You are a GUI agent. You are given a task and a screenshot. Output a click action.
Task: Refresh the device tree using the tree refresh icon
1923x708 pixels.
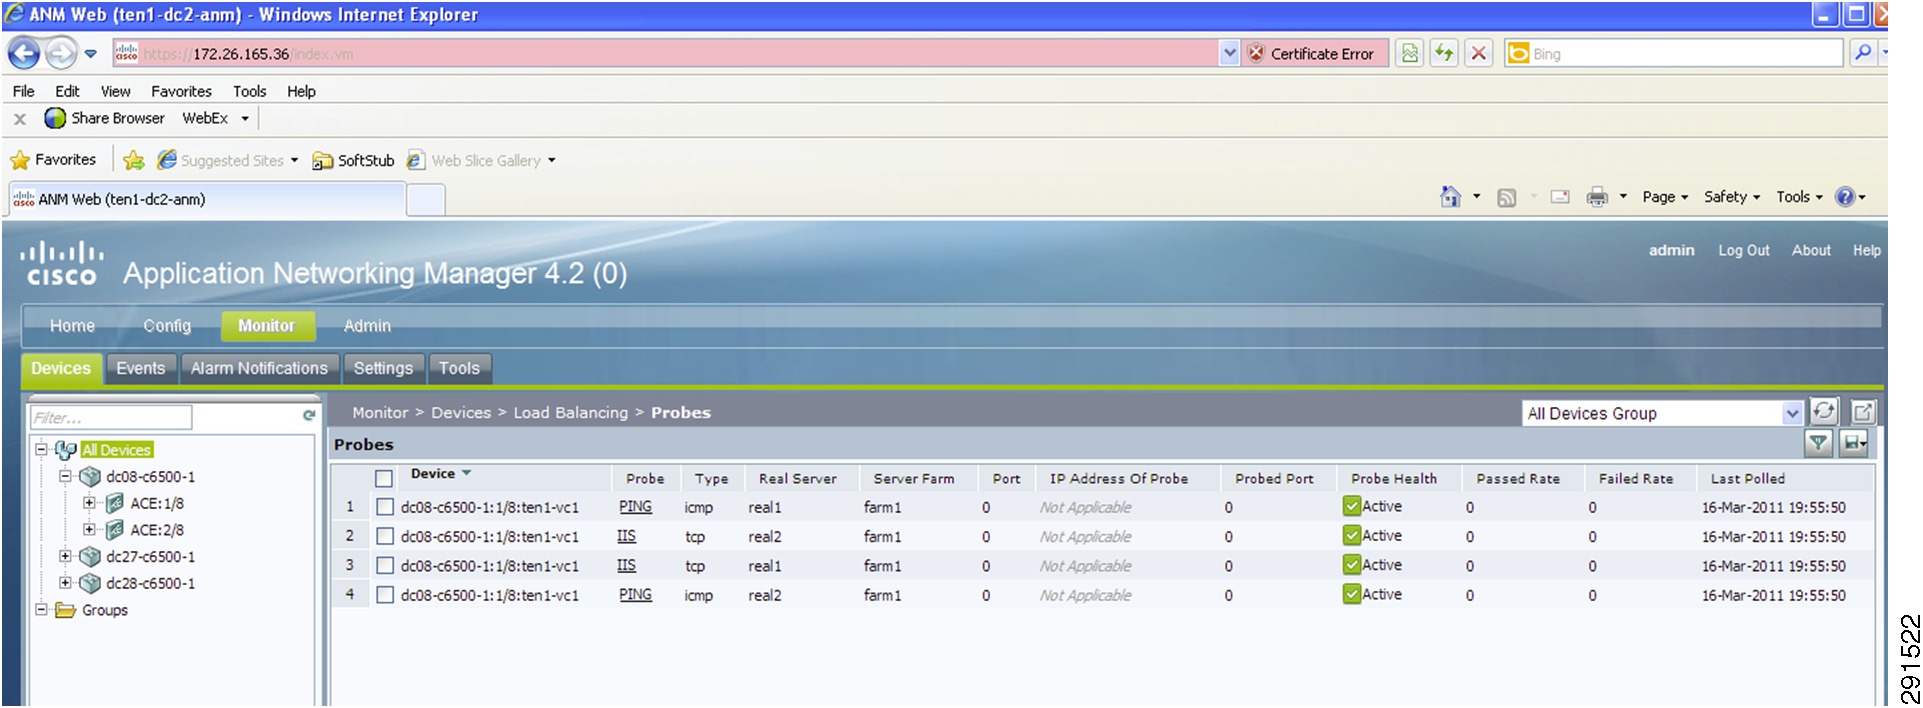click(x=309, y=415)
